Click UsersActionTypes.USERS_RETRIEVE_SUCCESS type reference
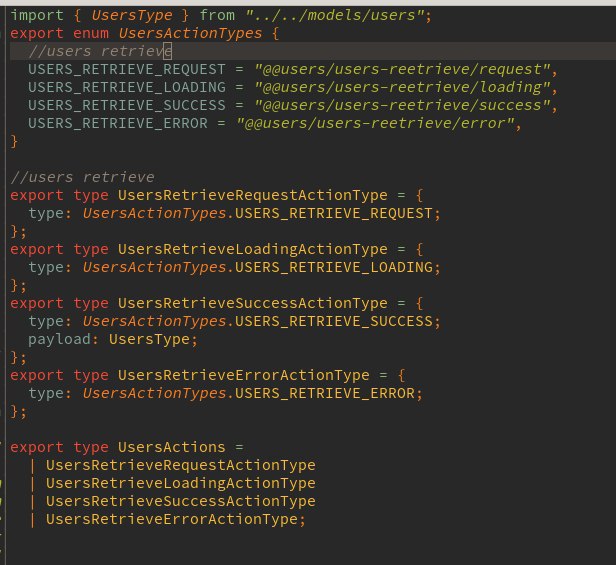Screen dimensions: 616x565 (257, 321)
